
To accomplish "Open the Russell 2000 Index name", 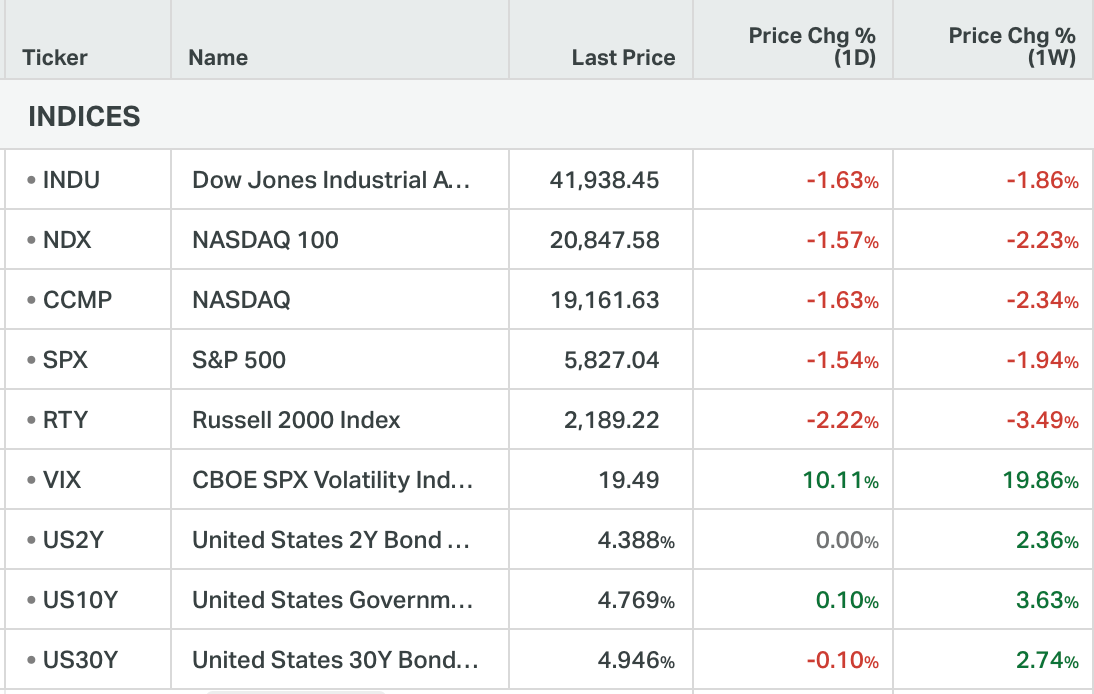I will click(296, 420).
